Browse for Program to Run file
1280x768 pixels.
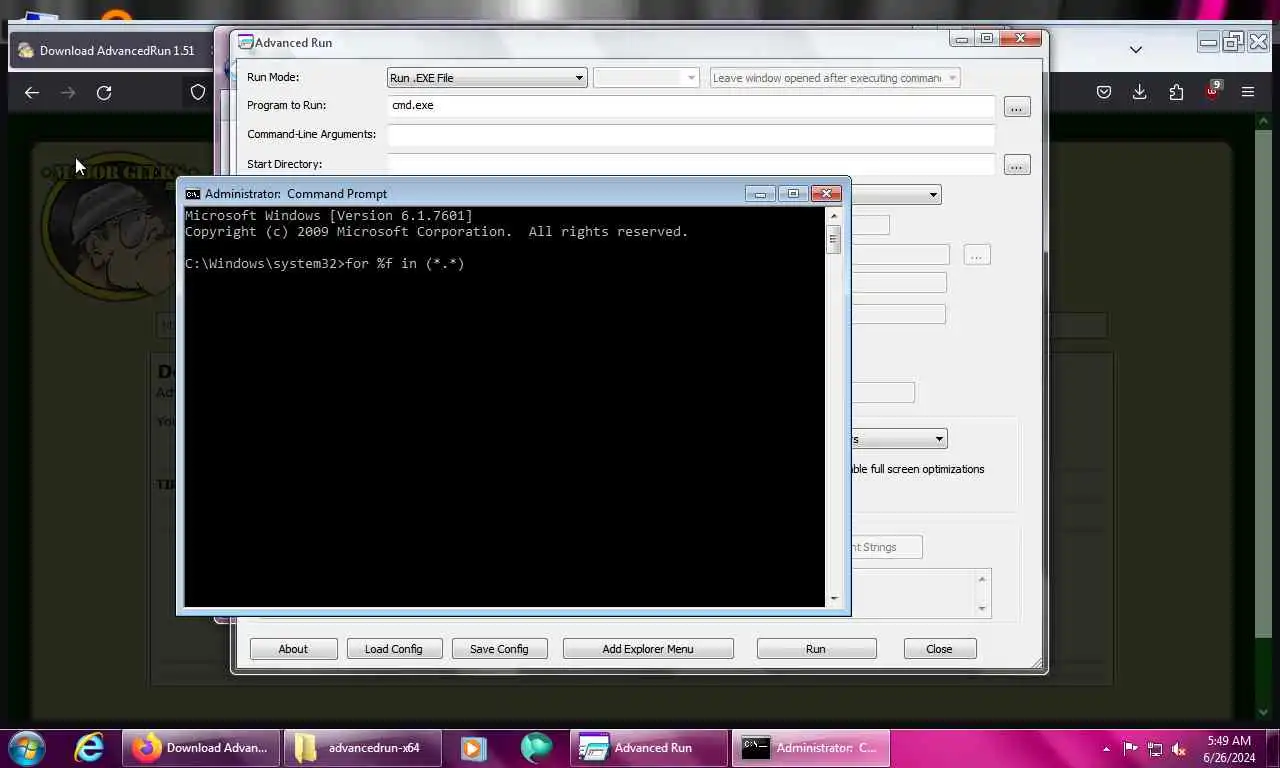coord(1017,106)
